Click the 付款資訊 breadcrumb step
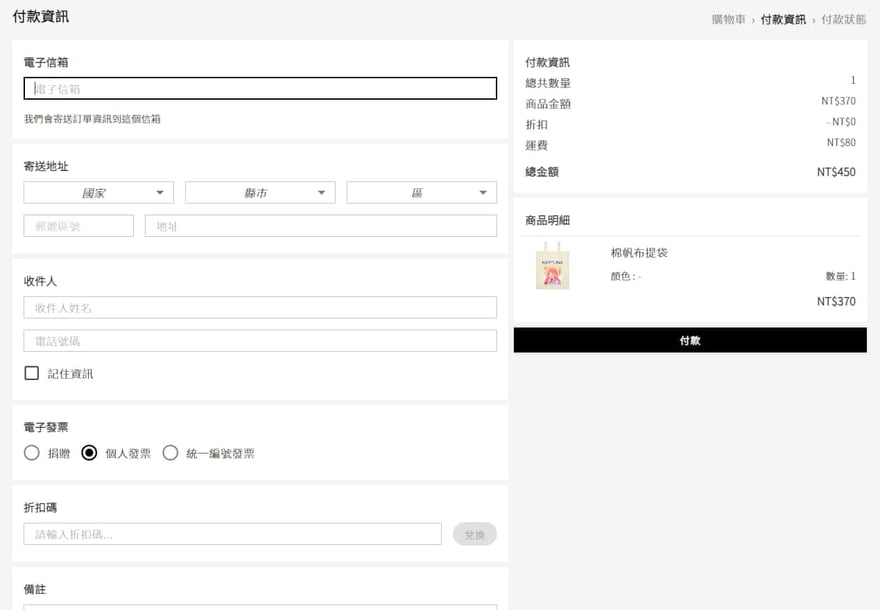The width and height of the screenshot is (880, 610). coord(783,20)
